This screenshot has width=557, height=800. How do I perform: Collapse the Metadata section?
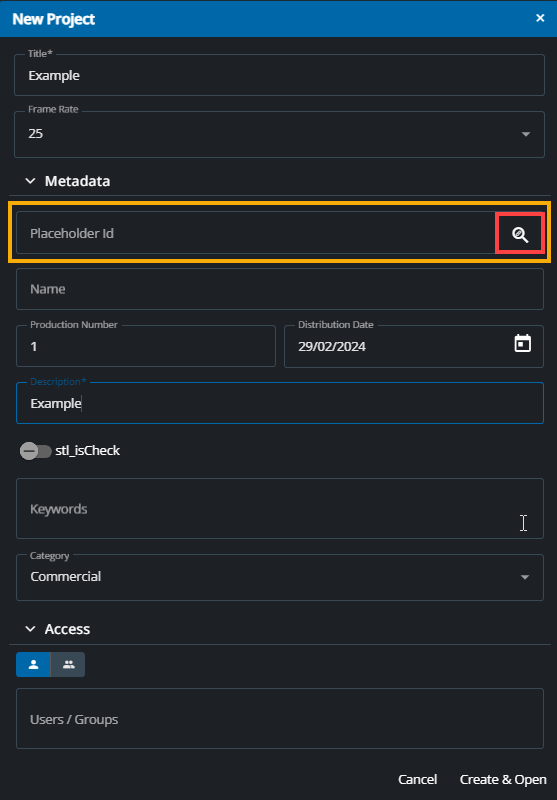pyautogui.click(x=31, y=181)
